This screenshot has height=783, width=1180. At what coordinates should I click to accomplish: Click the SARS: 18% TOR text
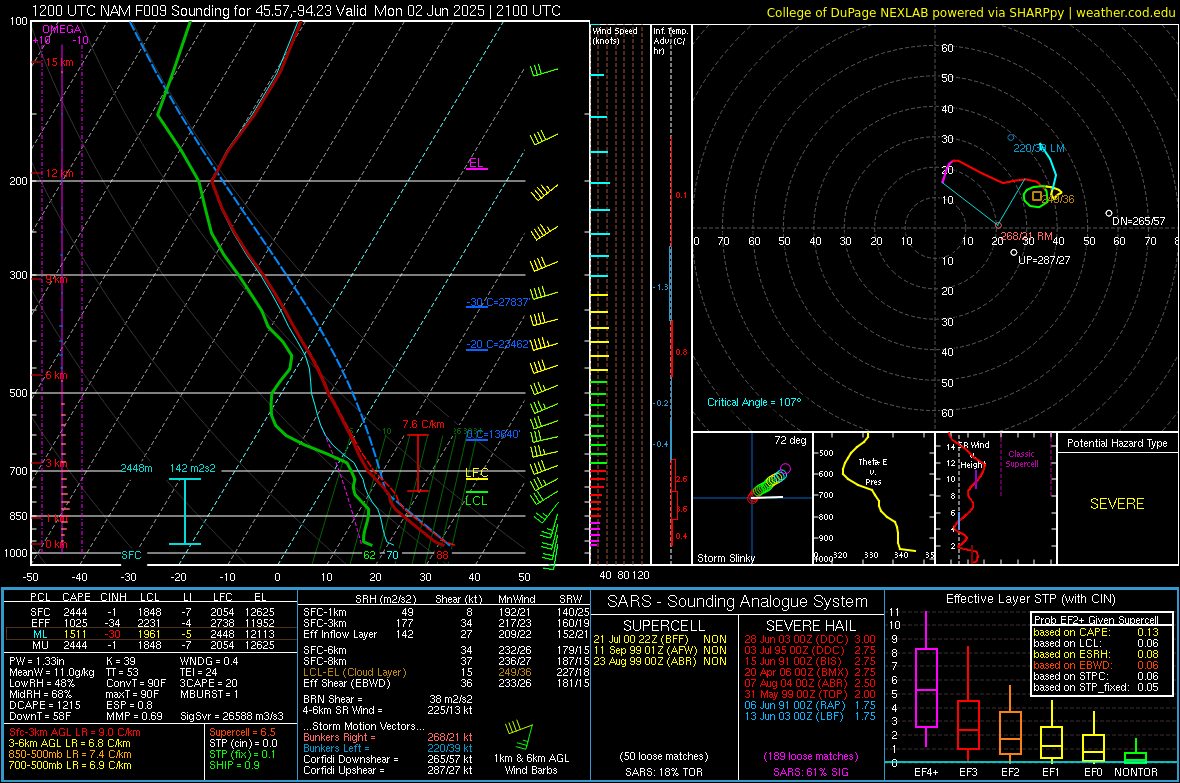pos(664,772)
